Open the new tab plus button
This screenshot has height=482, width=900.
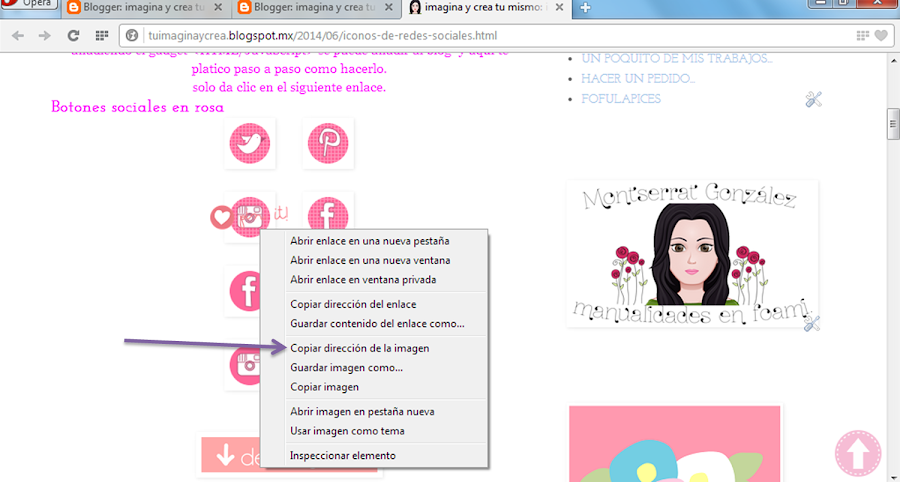585,7
